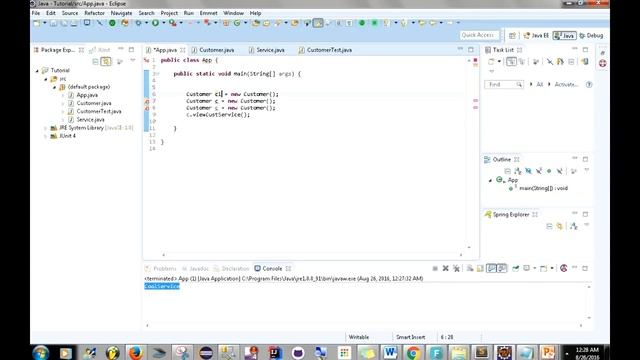The height and width of the screenshot is (360, 640).
Task: Toggle Link with Editor in Package Explorer
Action: point(106,62)
